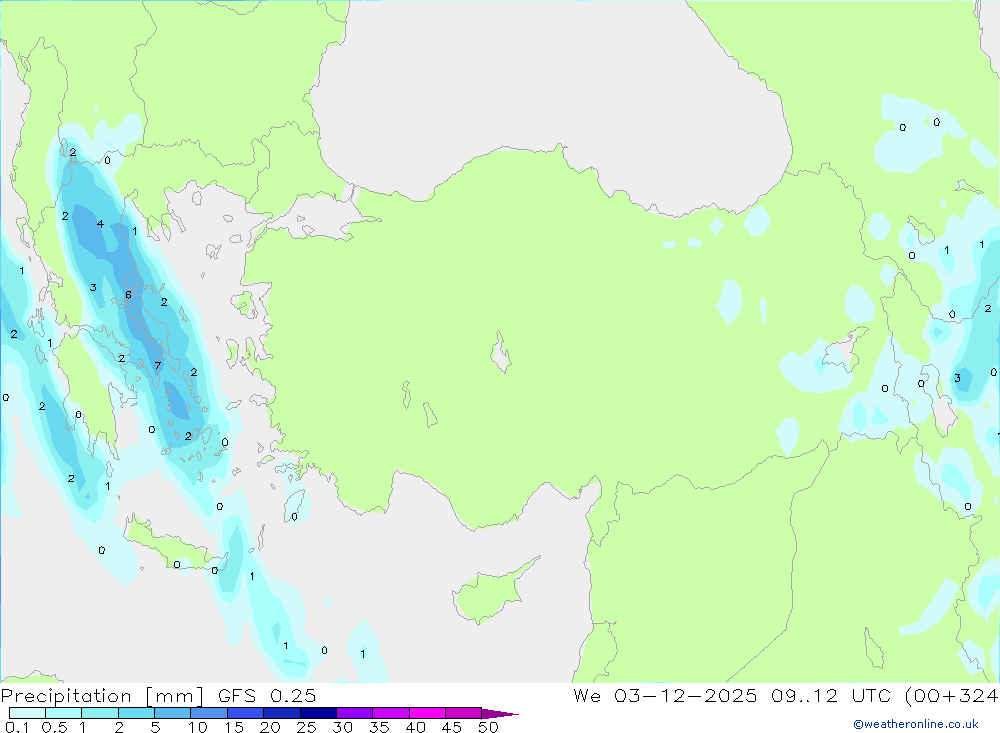1000x733 pixels.
Task: Click the 'We 03-12-2025' date text
Action: tap(665, 696)
